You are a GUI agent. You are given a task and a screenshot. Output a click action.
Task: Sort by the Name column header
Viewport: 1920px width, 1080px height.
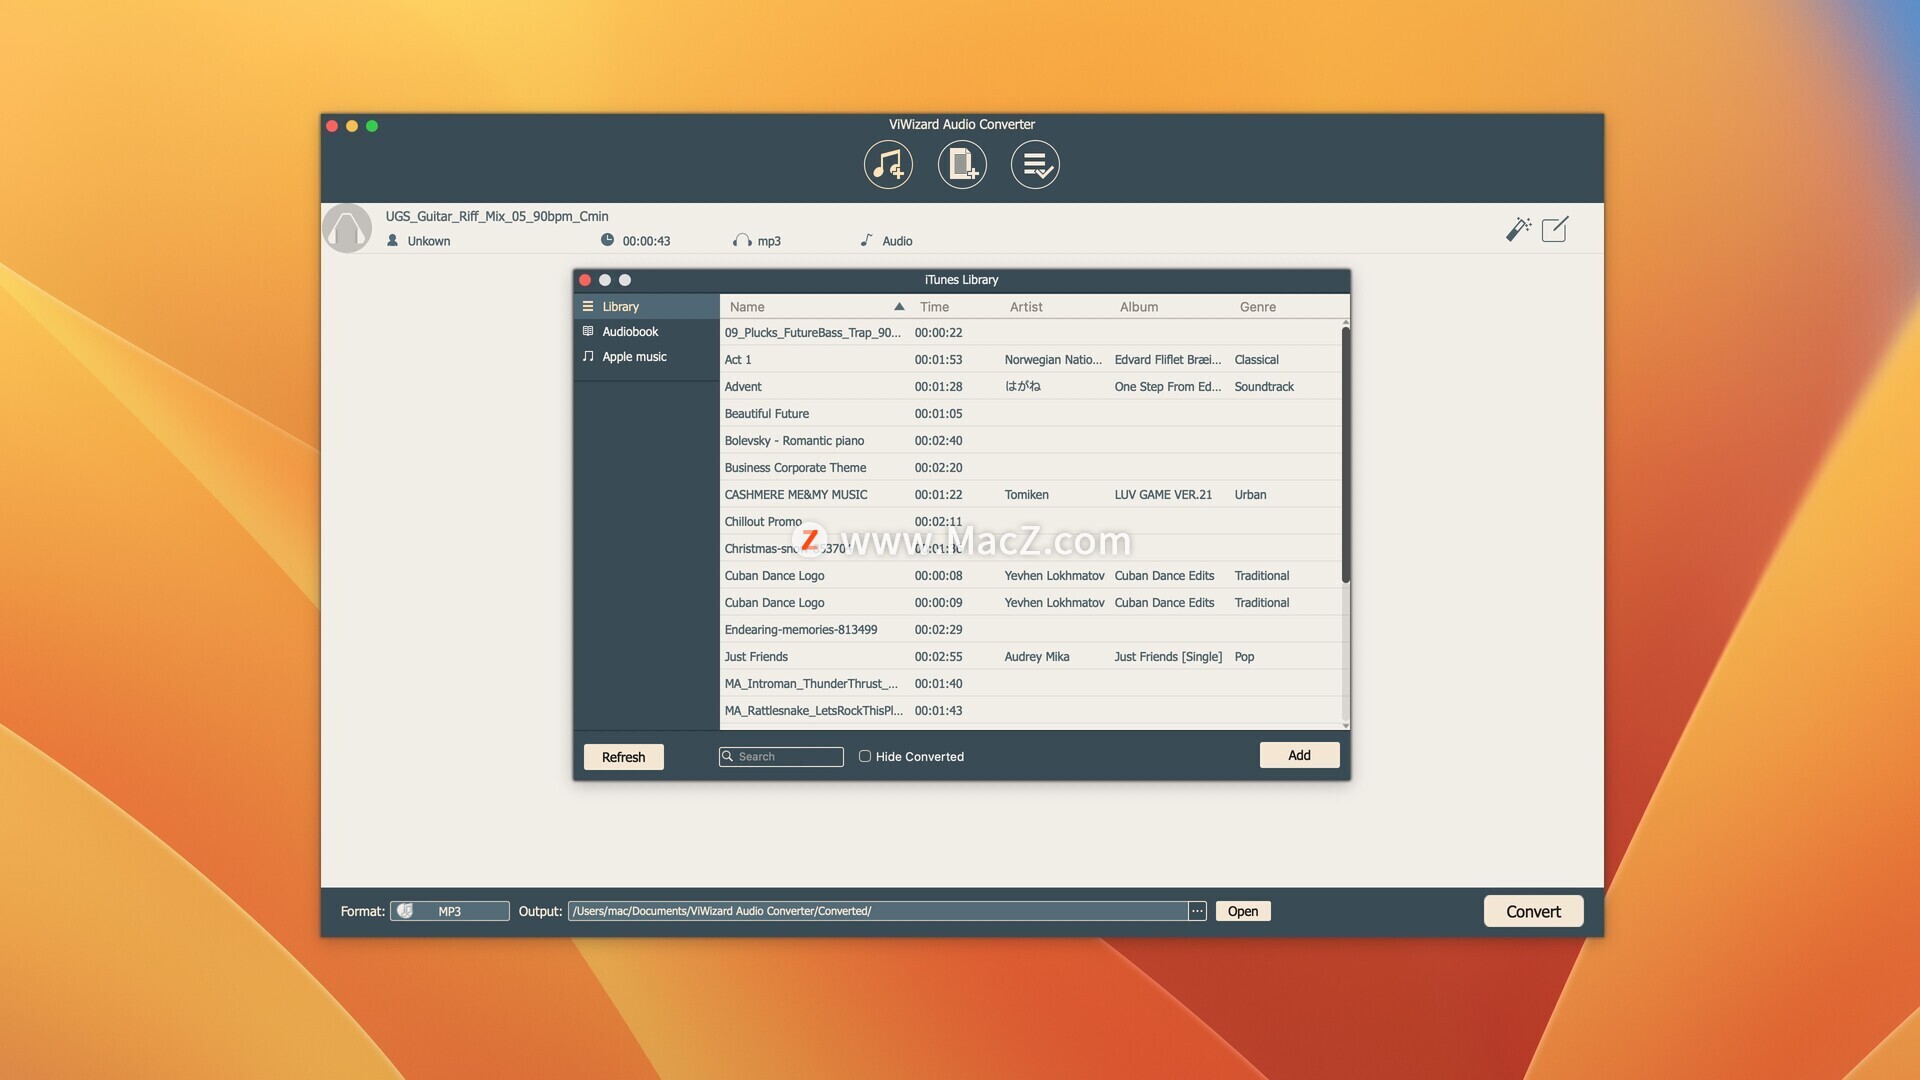[x=815, y=307]
